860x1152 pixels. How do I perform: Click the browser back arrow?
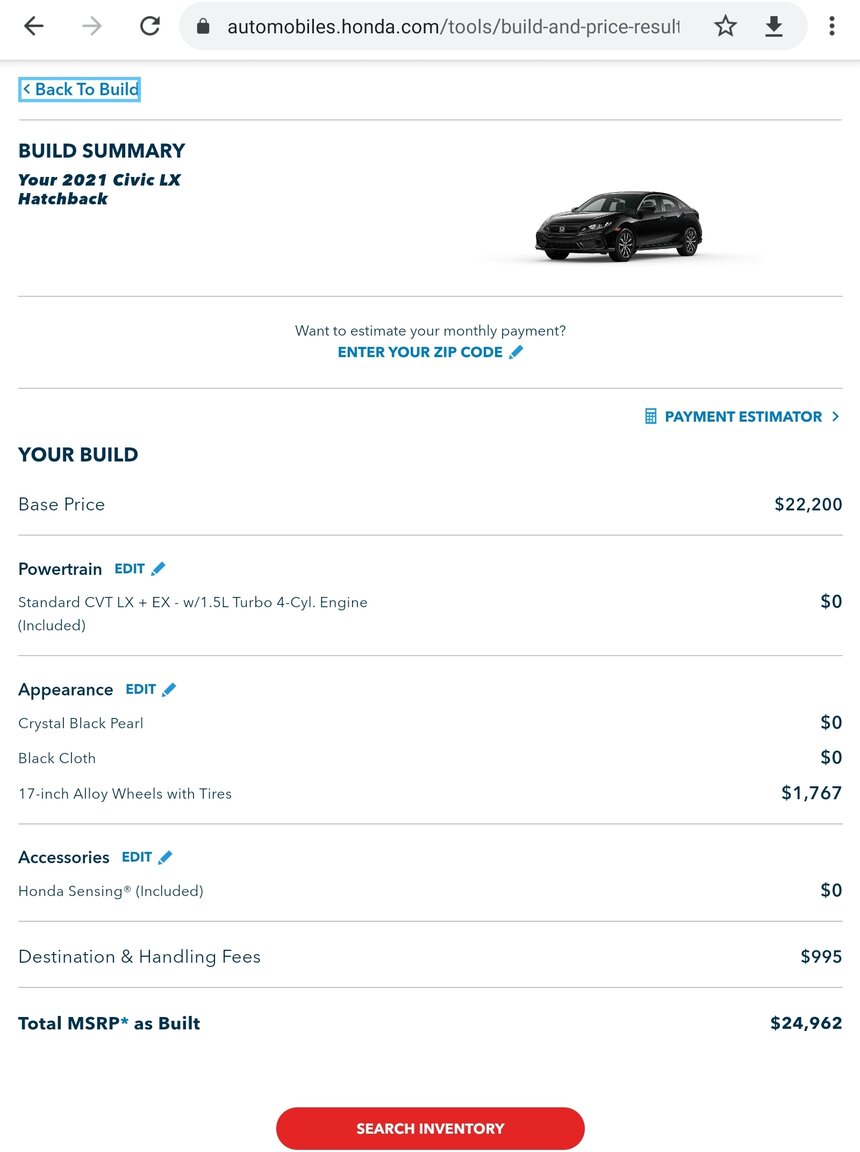coord(34,27)
